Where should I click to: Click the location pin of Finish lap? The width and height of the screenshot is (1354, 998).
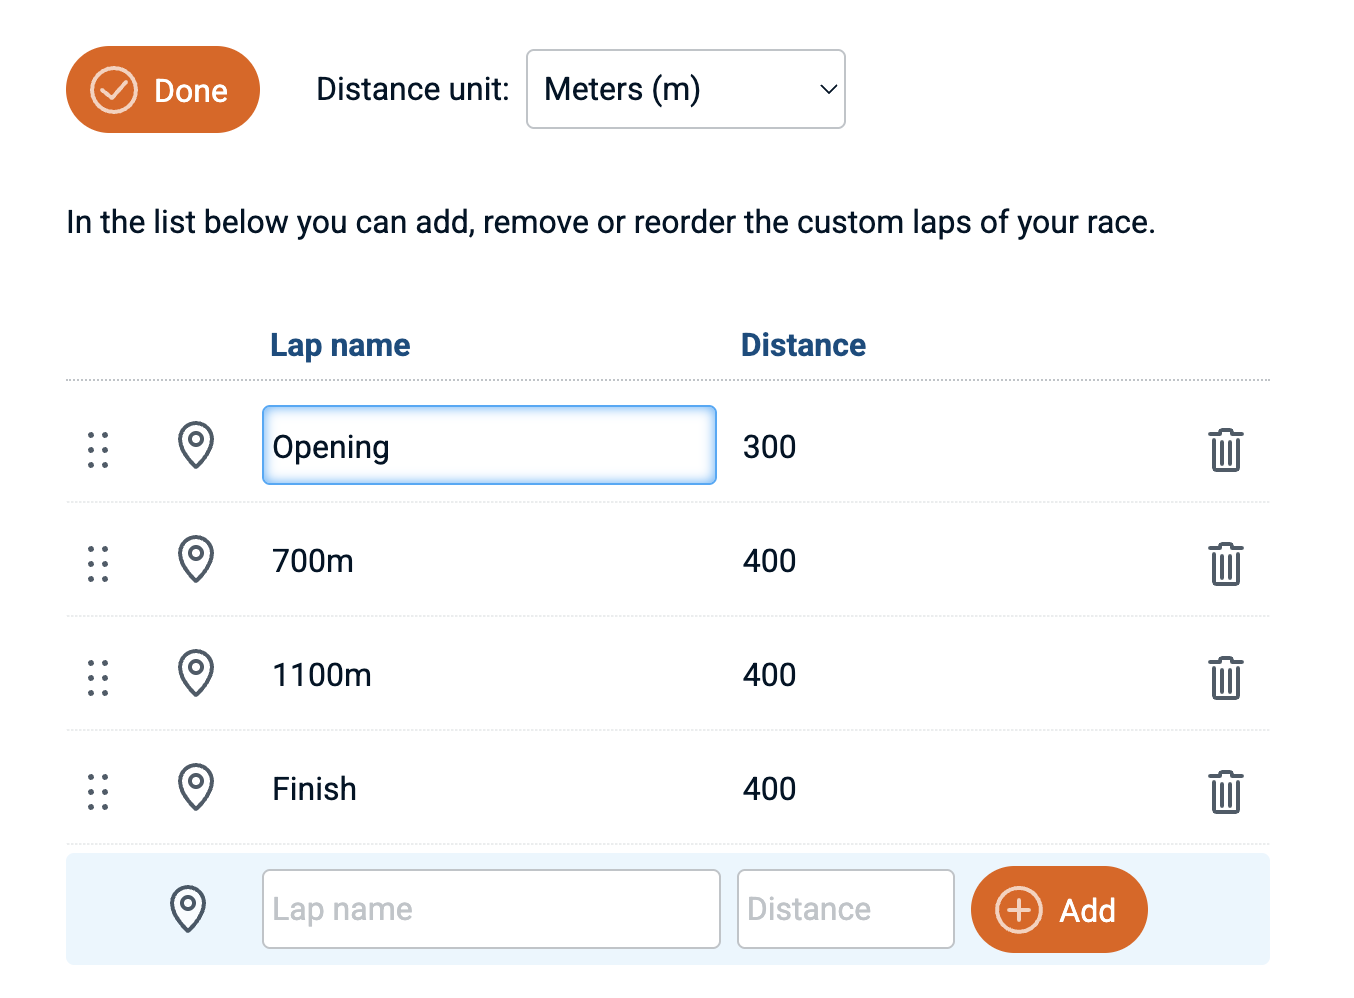(196, 787)
